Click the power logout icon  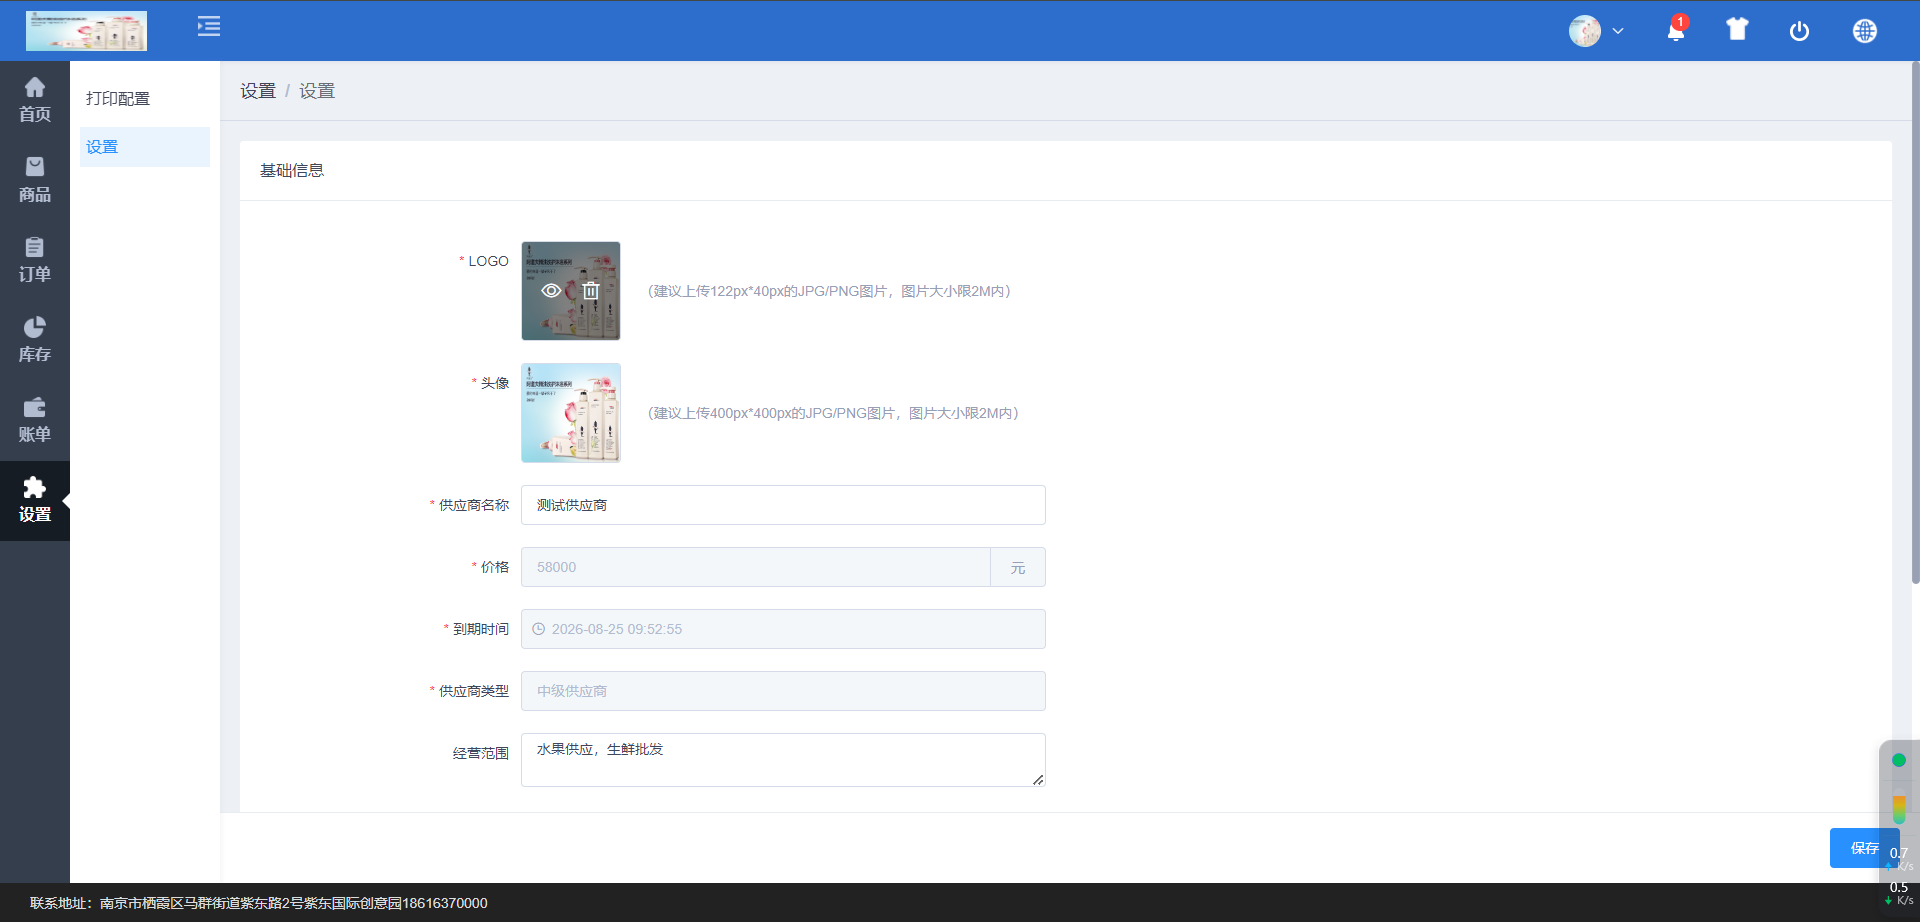point(1799,31)
